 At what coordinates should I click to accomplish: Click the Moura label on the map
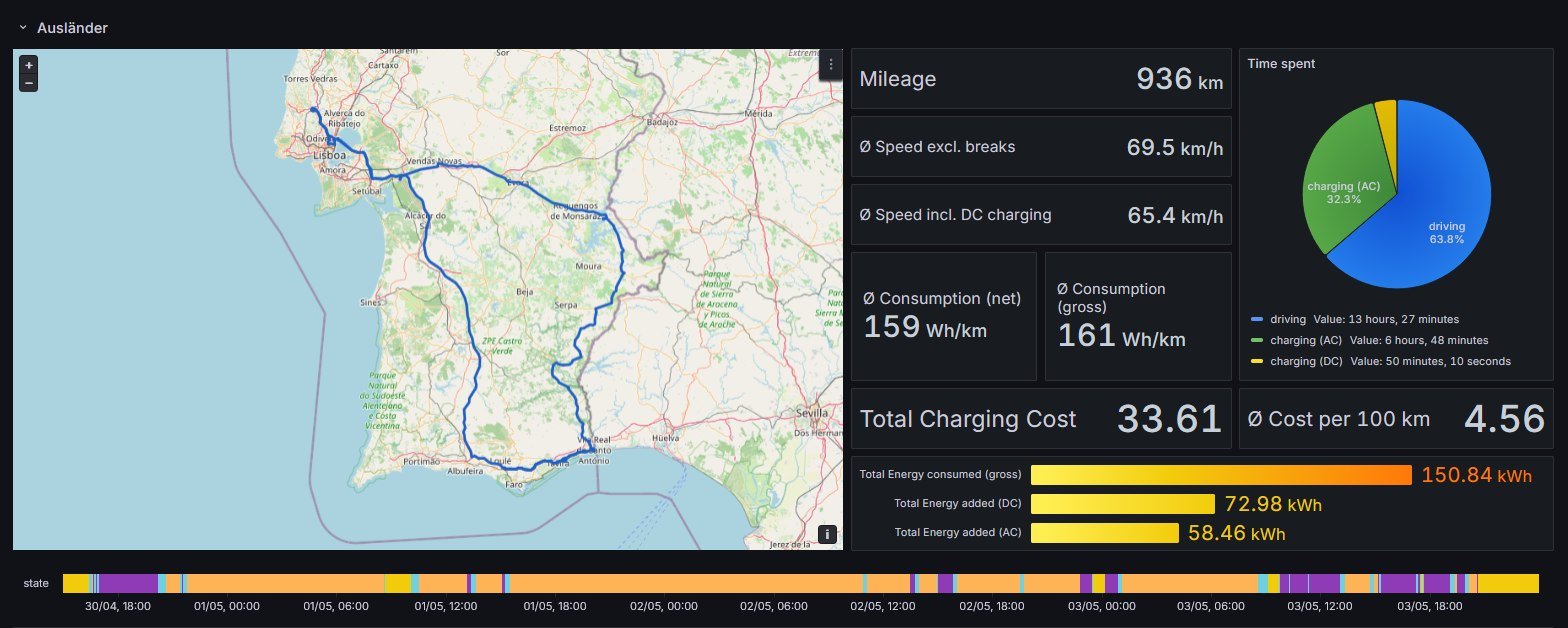coord(589,267)
